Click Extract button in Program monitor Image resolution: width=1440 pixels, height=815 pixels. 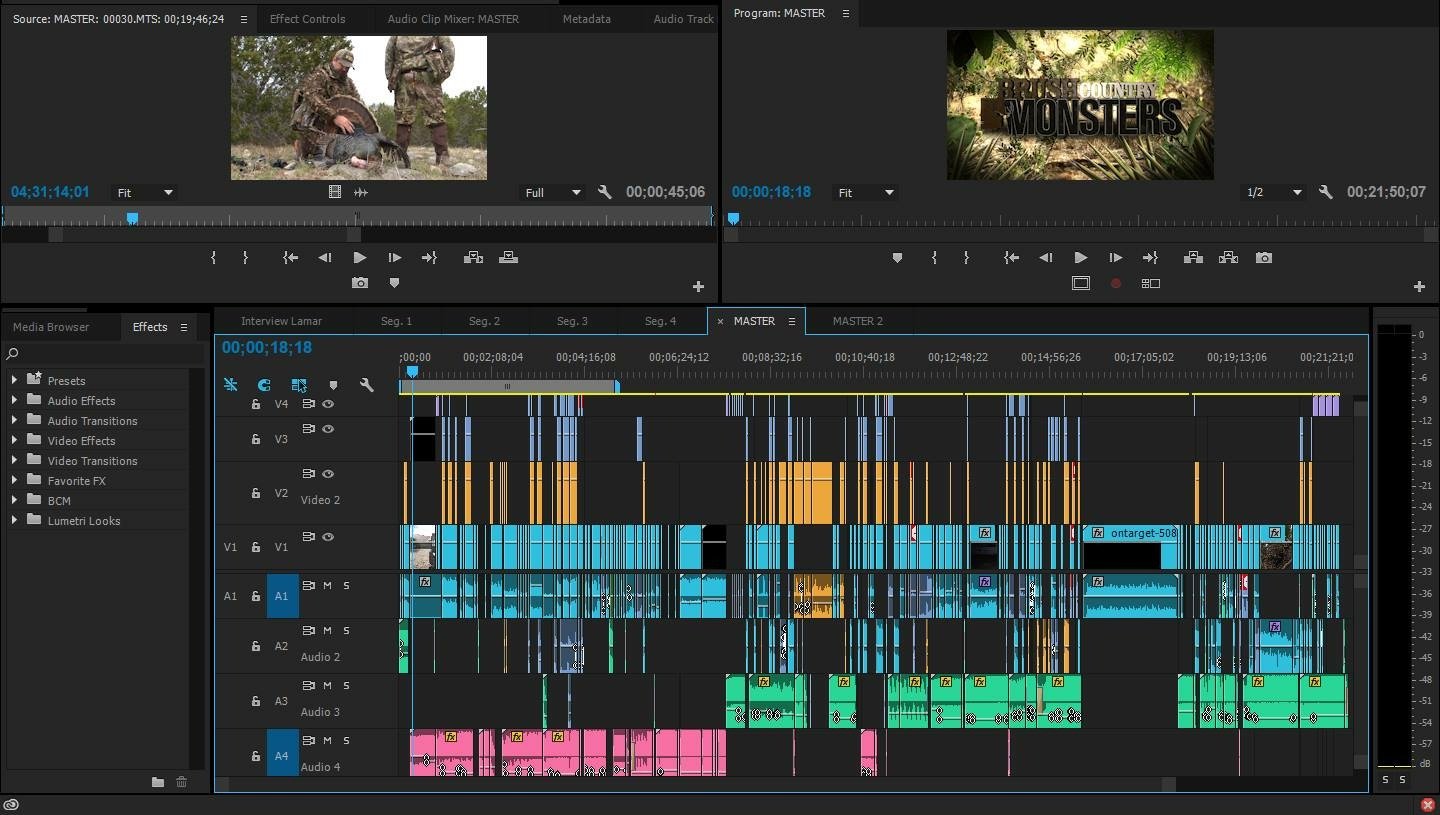(x=1228, y=258)
